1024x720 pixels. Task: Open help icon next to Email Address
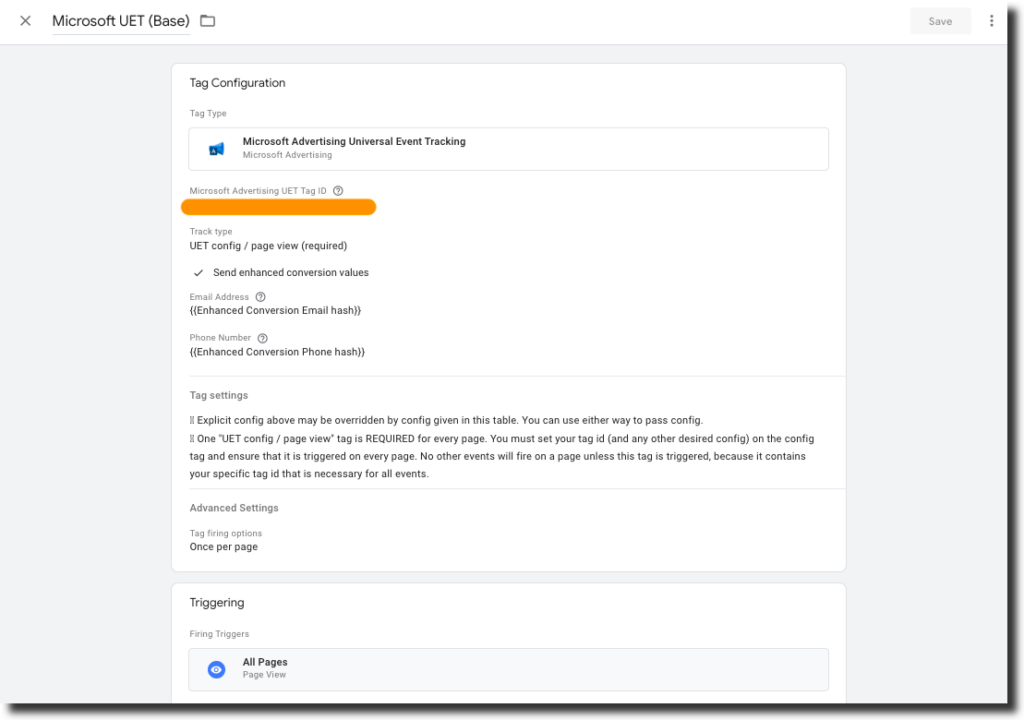pos(260,297)
